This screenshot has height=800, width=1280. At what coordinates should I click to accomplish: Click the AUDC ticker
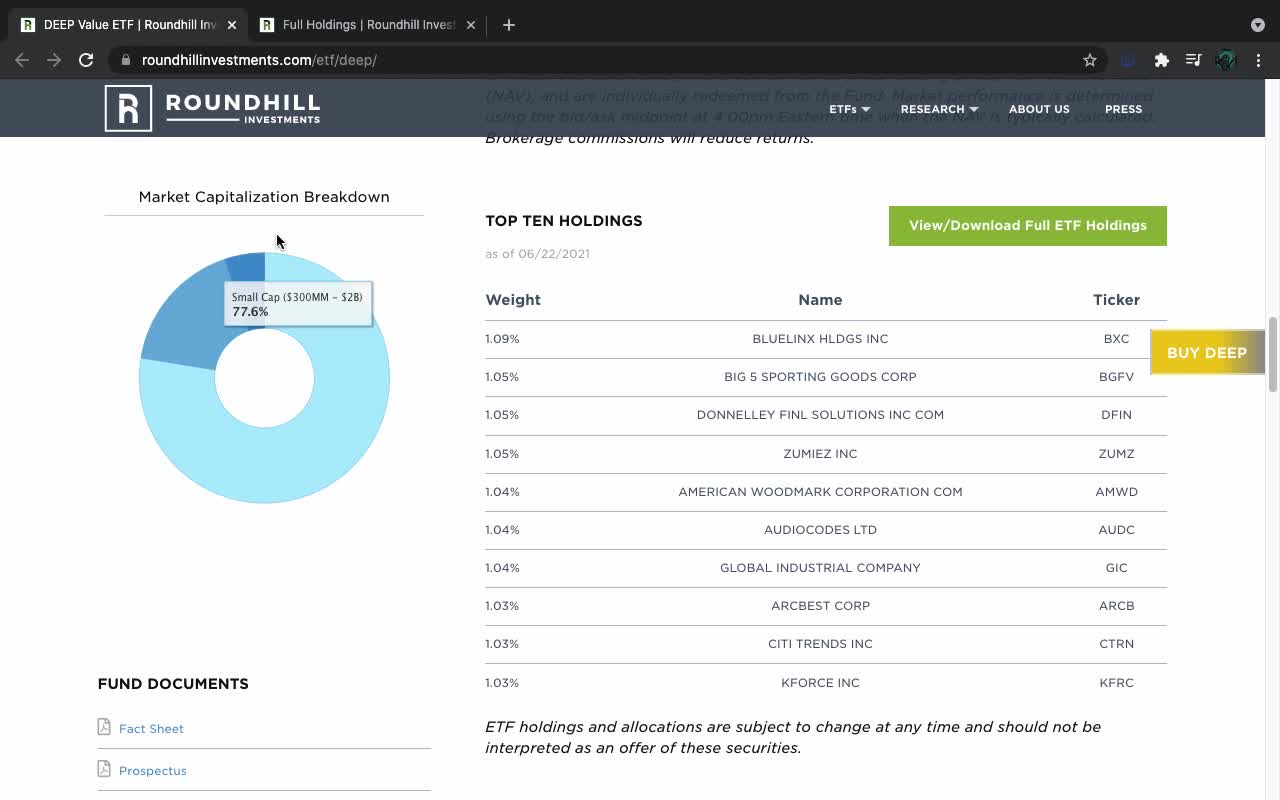click(1116, 530)
